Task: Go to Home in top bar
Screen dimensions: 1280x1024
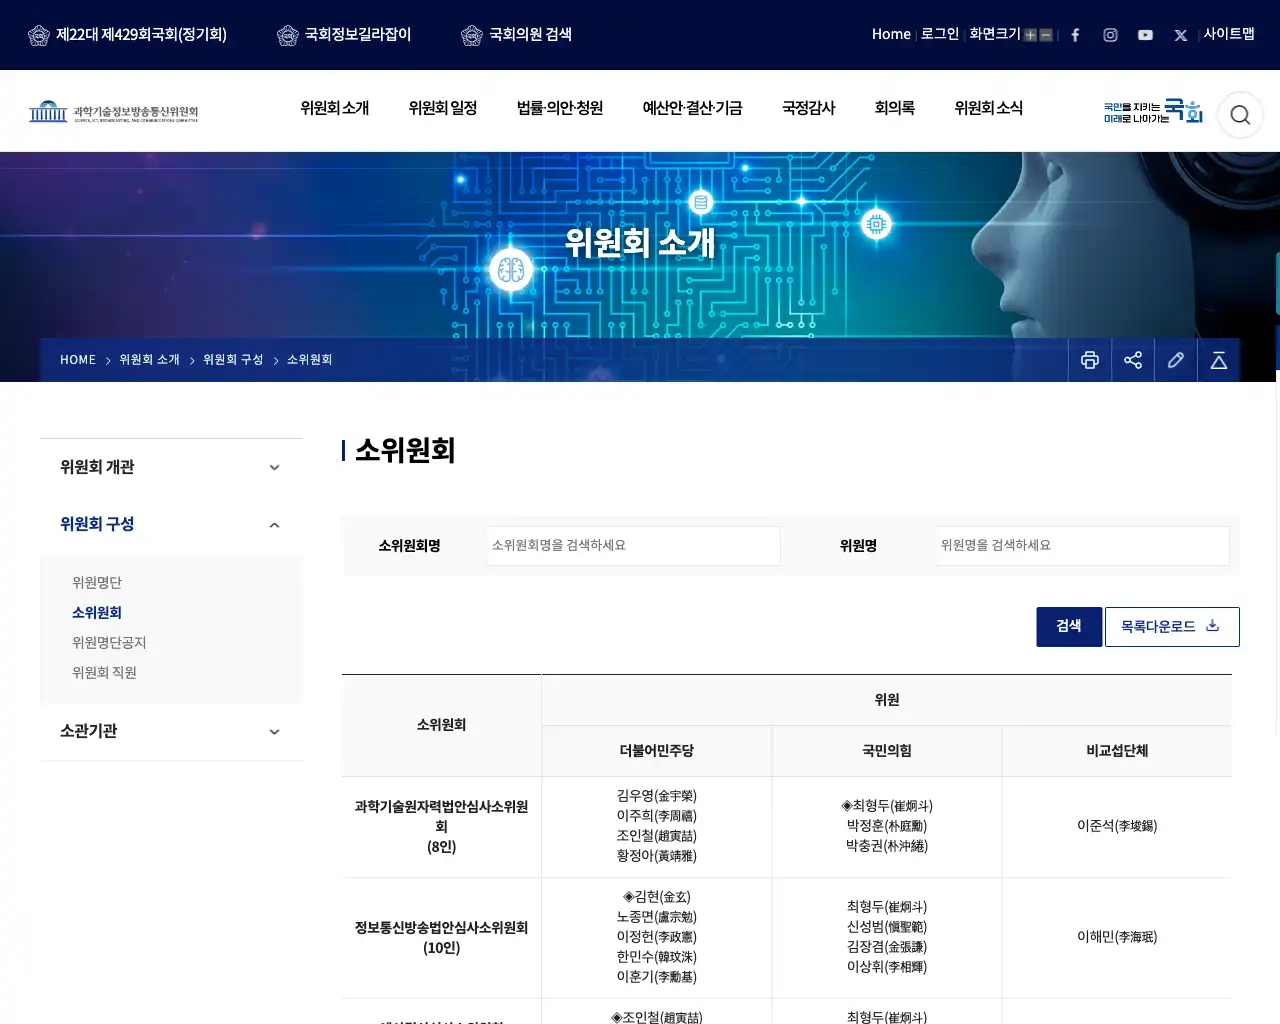Action: tap(891, 34)
